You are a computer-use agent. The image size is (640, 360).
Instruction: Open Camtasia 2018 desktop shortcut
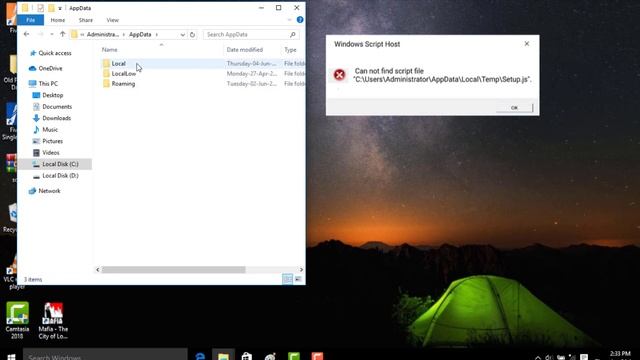[17, 321]
